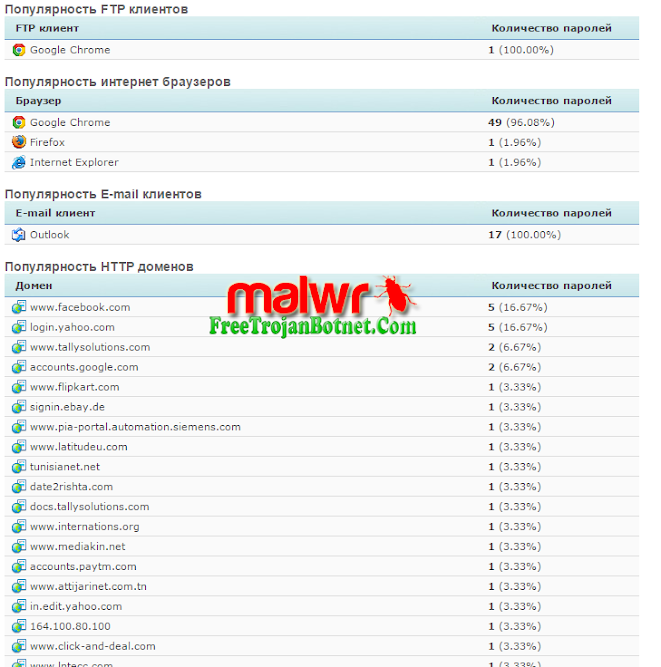The image size is (661, 667).
Task: Select the 164.100.80.100 address text
Action: coord(70,627)
